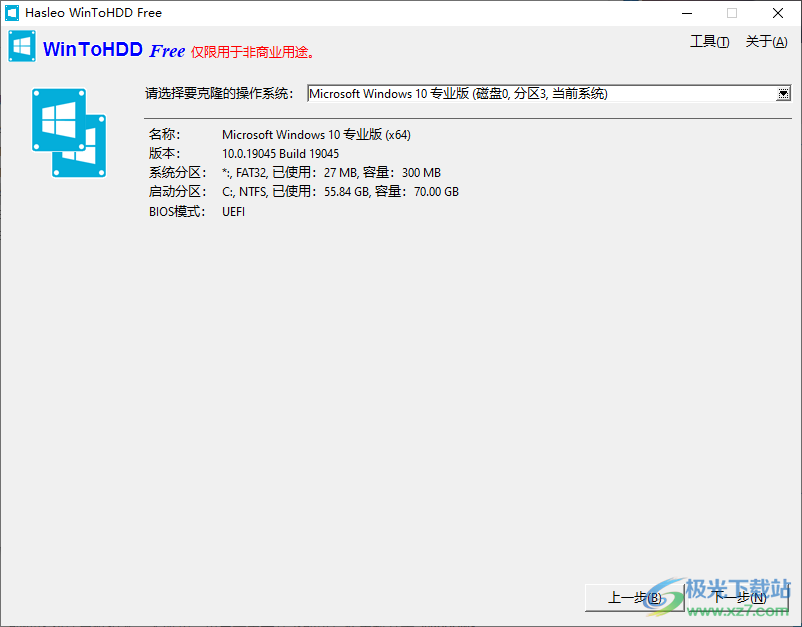Close the Hasleo WinToHDD window
Image resolution: width=802 pixels, height=627 pixels.
click(x=778, y=13)
